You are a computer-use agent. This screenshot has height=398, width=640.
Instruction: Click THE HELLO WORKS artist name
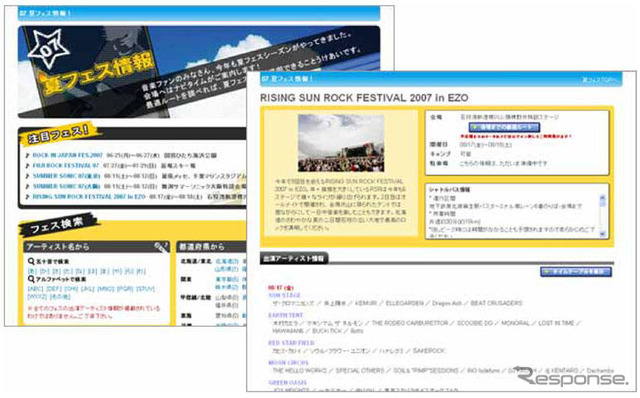pyautogui.click(x=300, y=371)
